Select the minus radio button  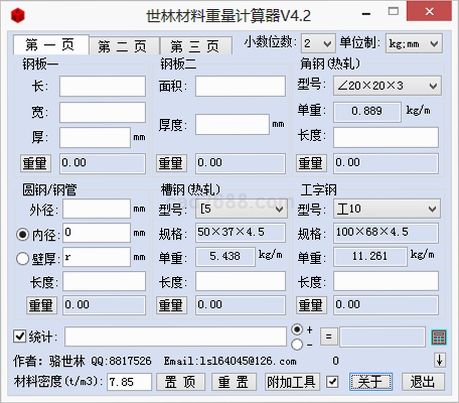pyautogui.click(x=297, y=344)
